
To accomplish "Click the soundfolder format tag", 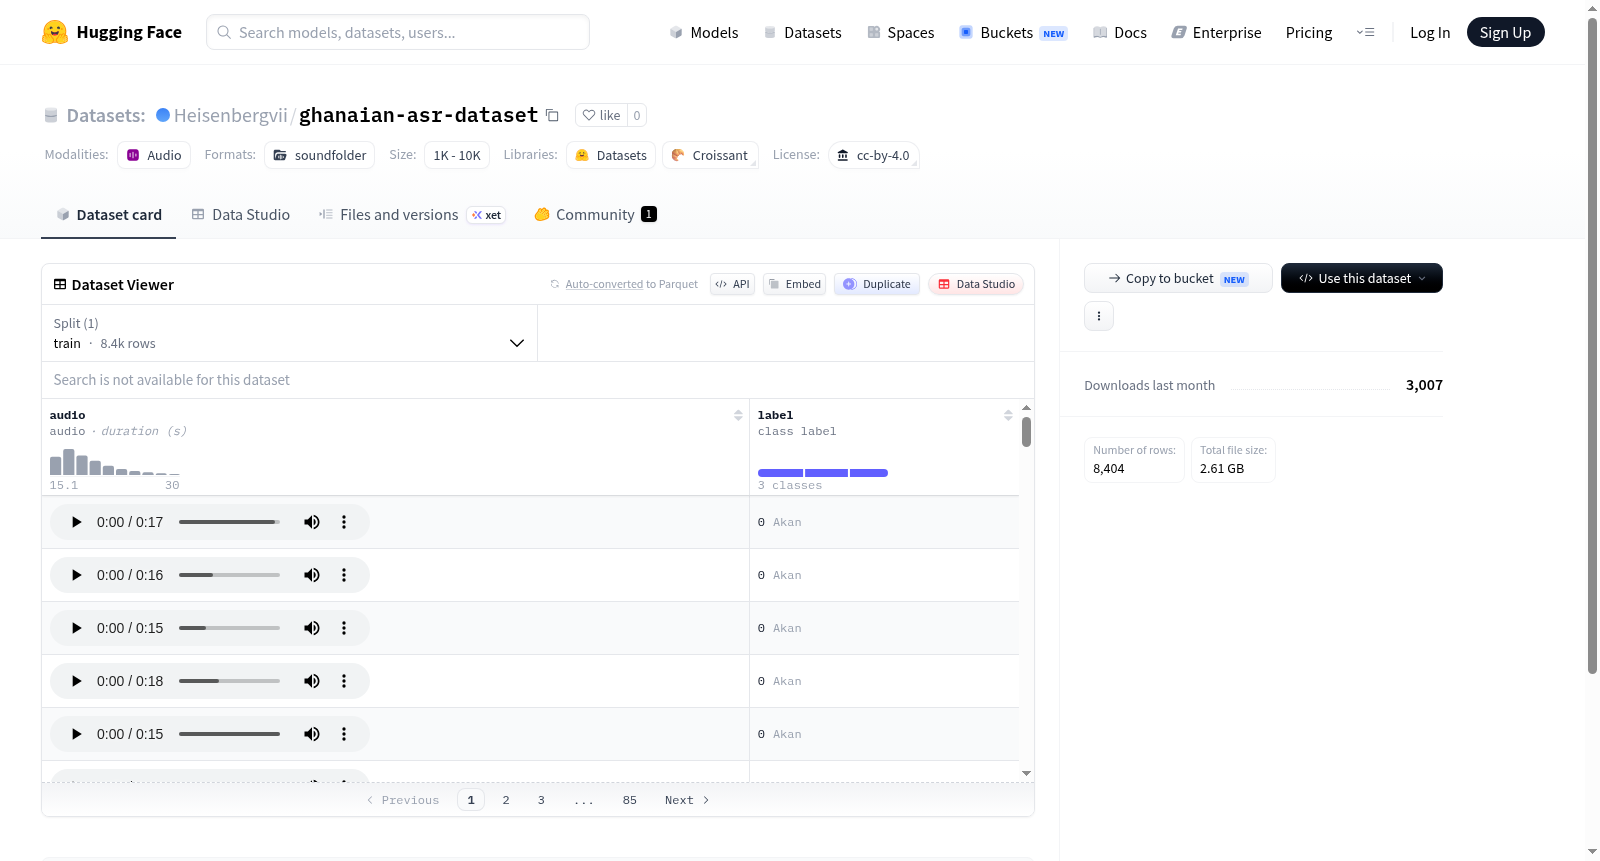I will [x=320, y=155].
